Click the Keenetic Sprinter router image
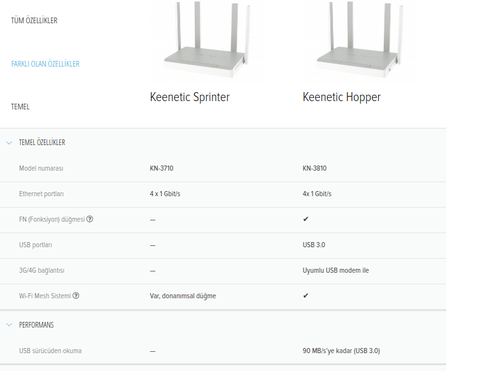Screen dimensions: 480x371 point(207,39)
